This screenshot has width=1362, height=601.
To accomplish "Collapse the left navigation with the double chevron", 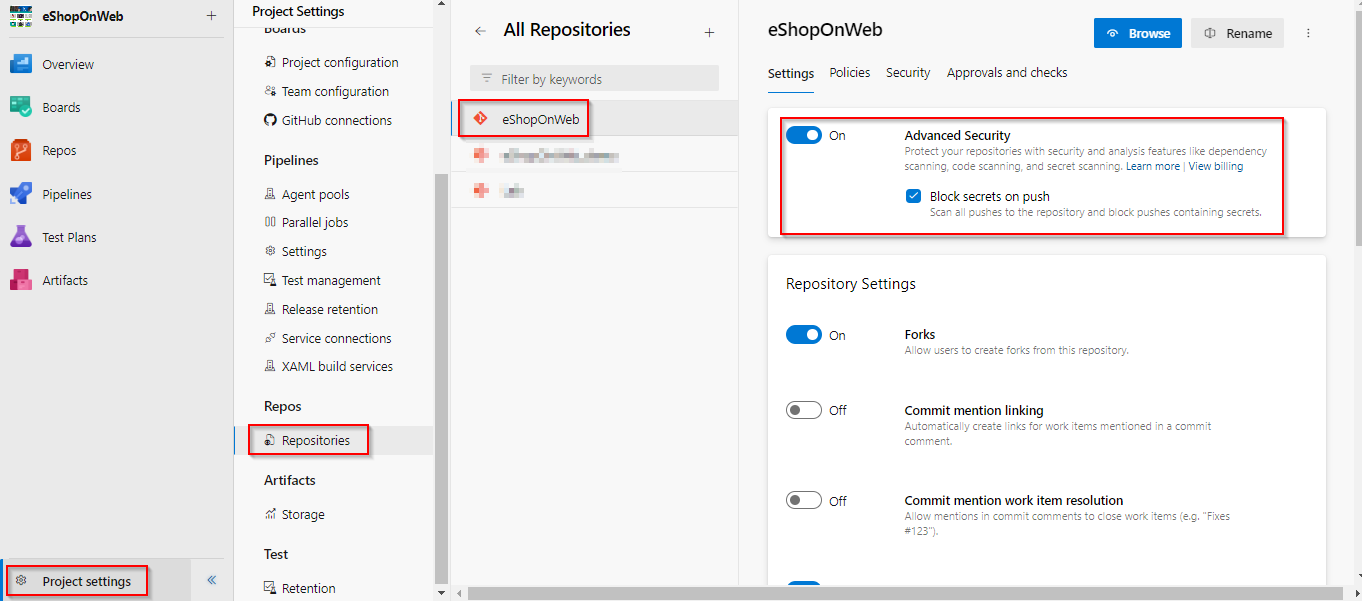I will [211, 580].
